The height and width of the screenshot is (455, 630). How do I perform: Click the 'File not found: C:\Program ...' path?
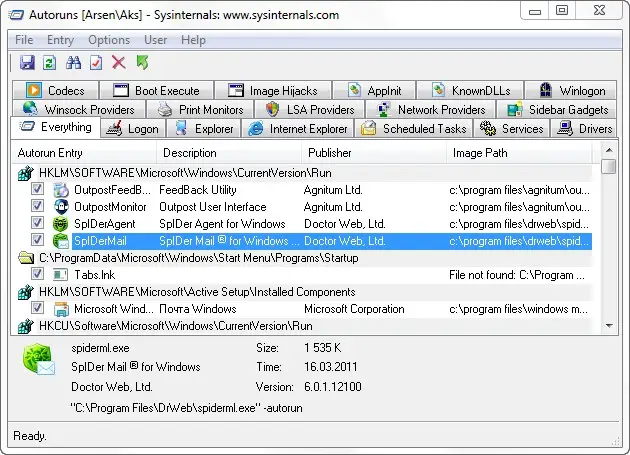(x=517, y=275)
